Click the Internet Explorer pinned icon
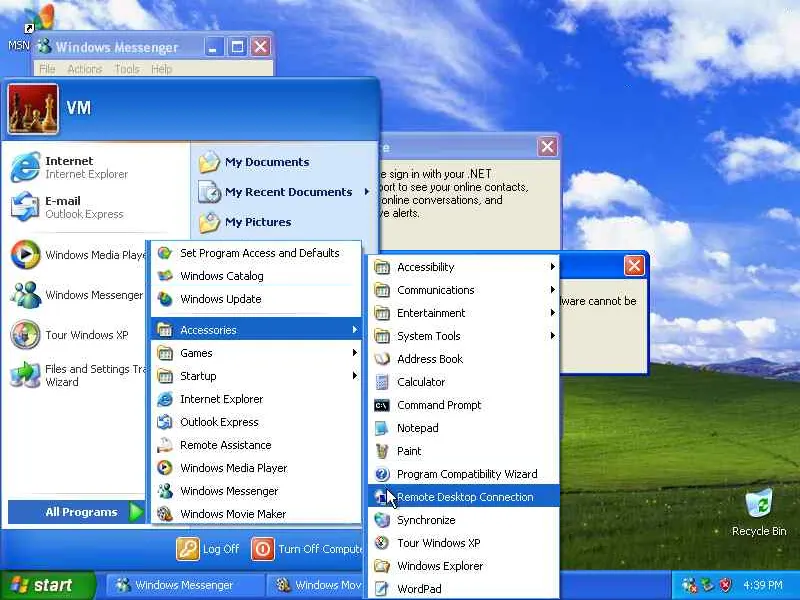The height and width of the screenshot is (600, 800). pos(25,167)
